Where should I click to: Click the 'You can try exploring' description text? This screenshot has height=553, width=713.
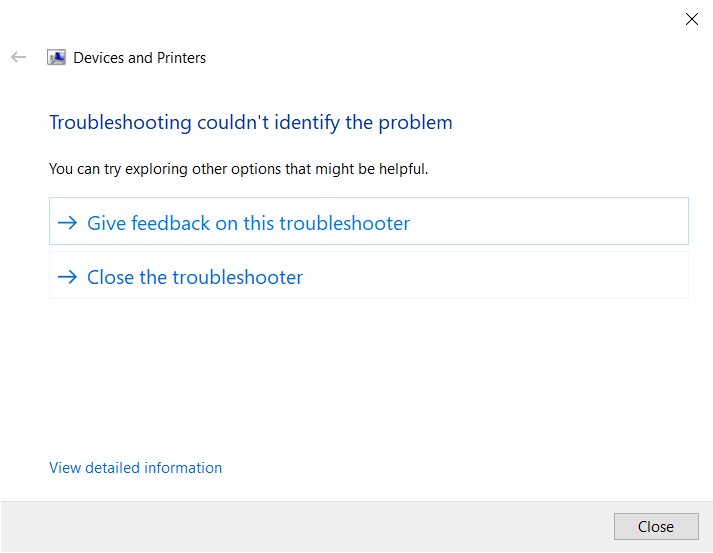coord(239,169)
